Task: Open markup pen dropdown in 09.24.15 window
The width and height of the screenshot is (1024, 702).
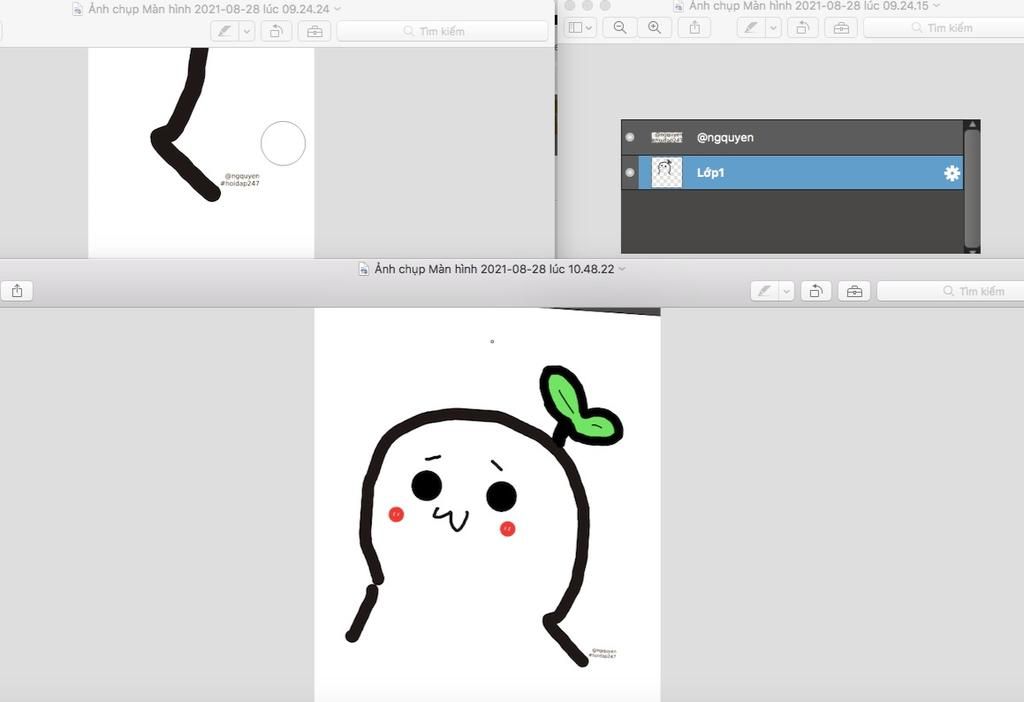Action: tap(773, 27)
